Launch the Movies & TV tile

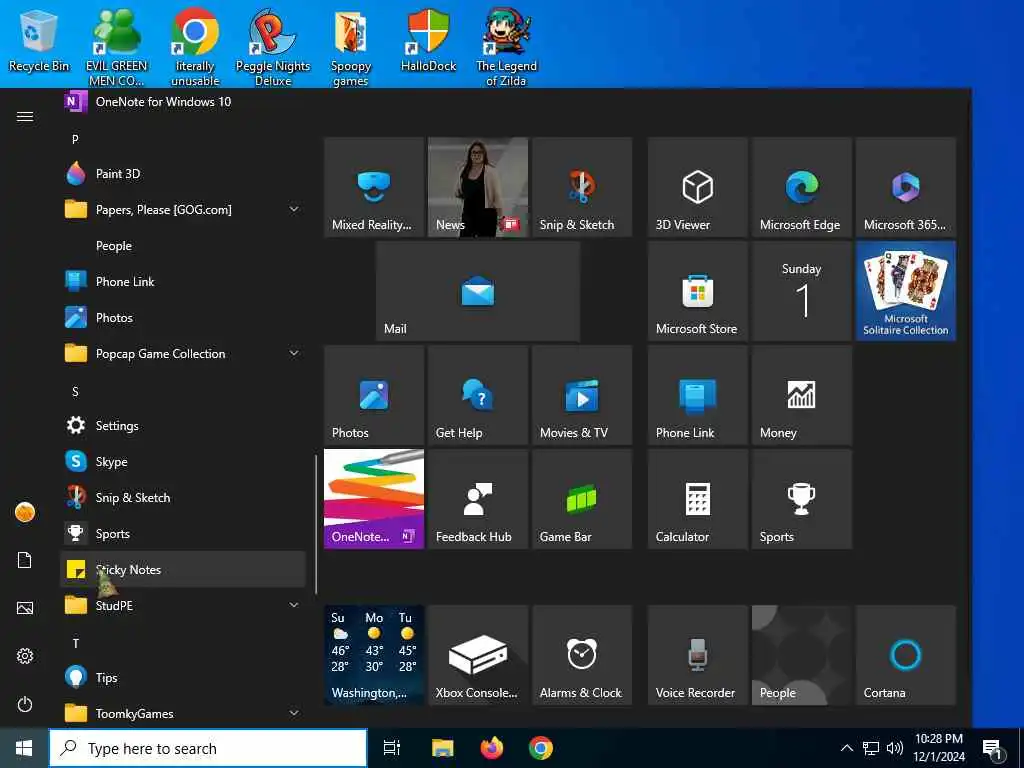(x=582, y=395)
